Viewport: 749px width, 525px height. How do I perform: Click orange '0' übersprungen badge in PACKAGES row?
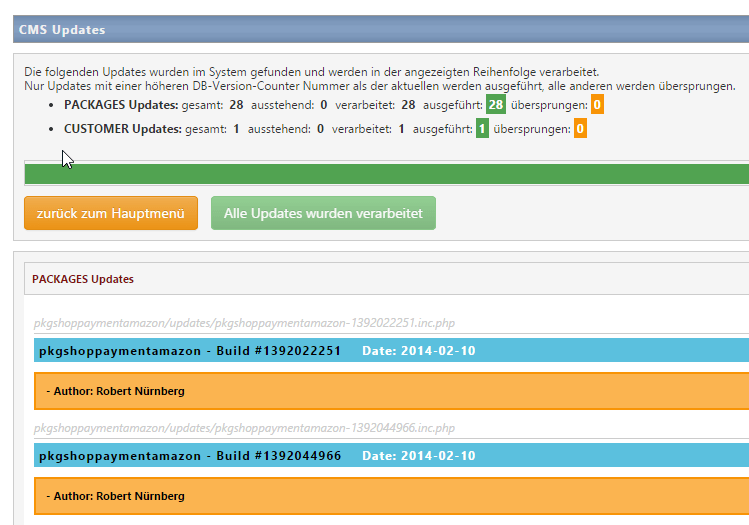point(597,105)
